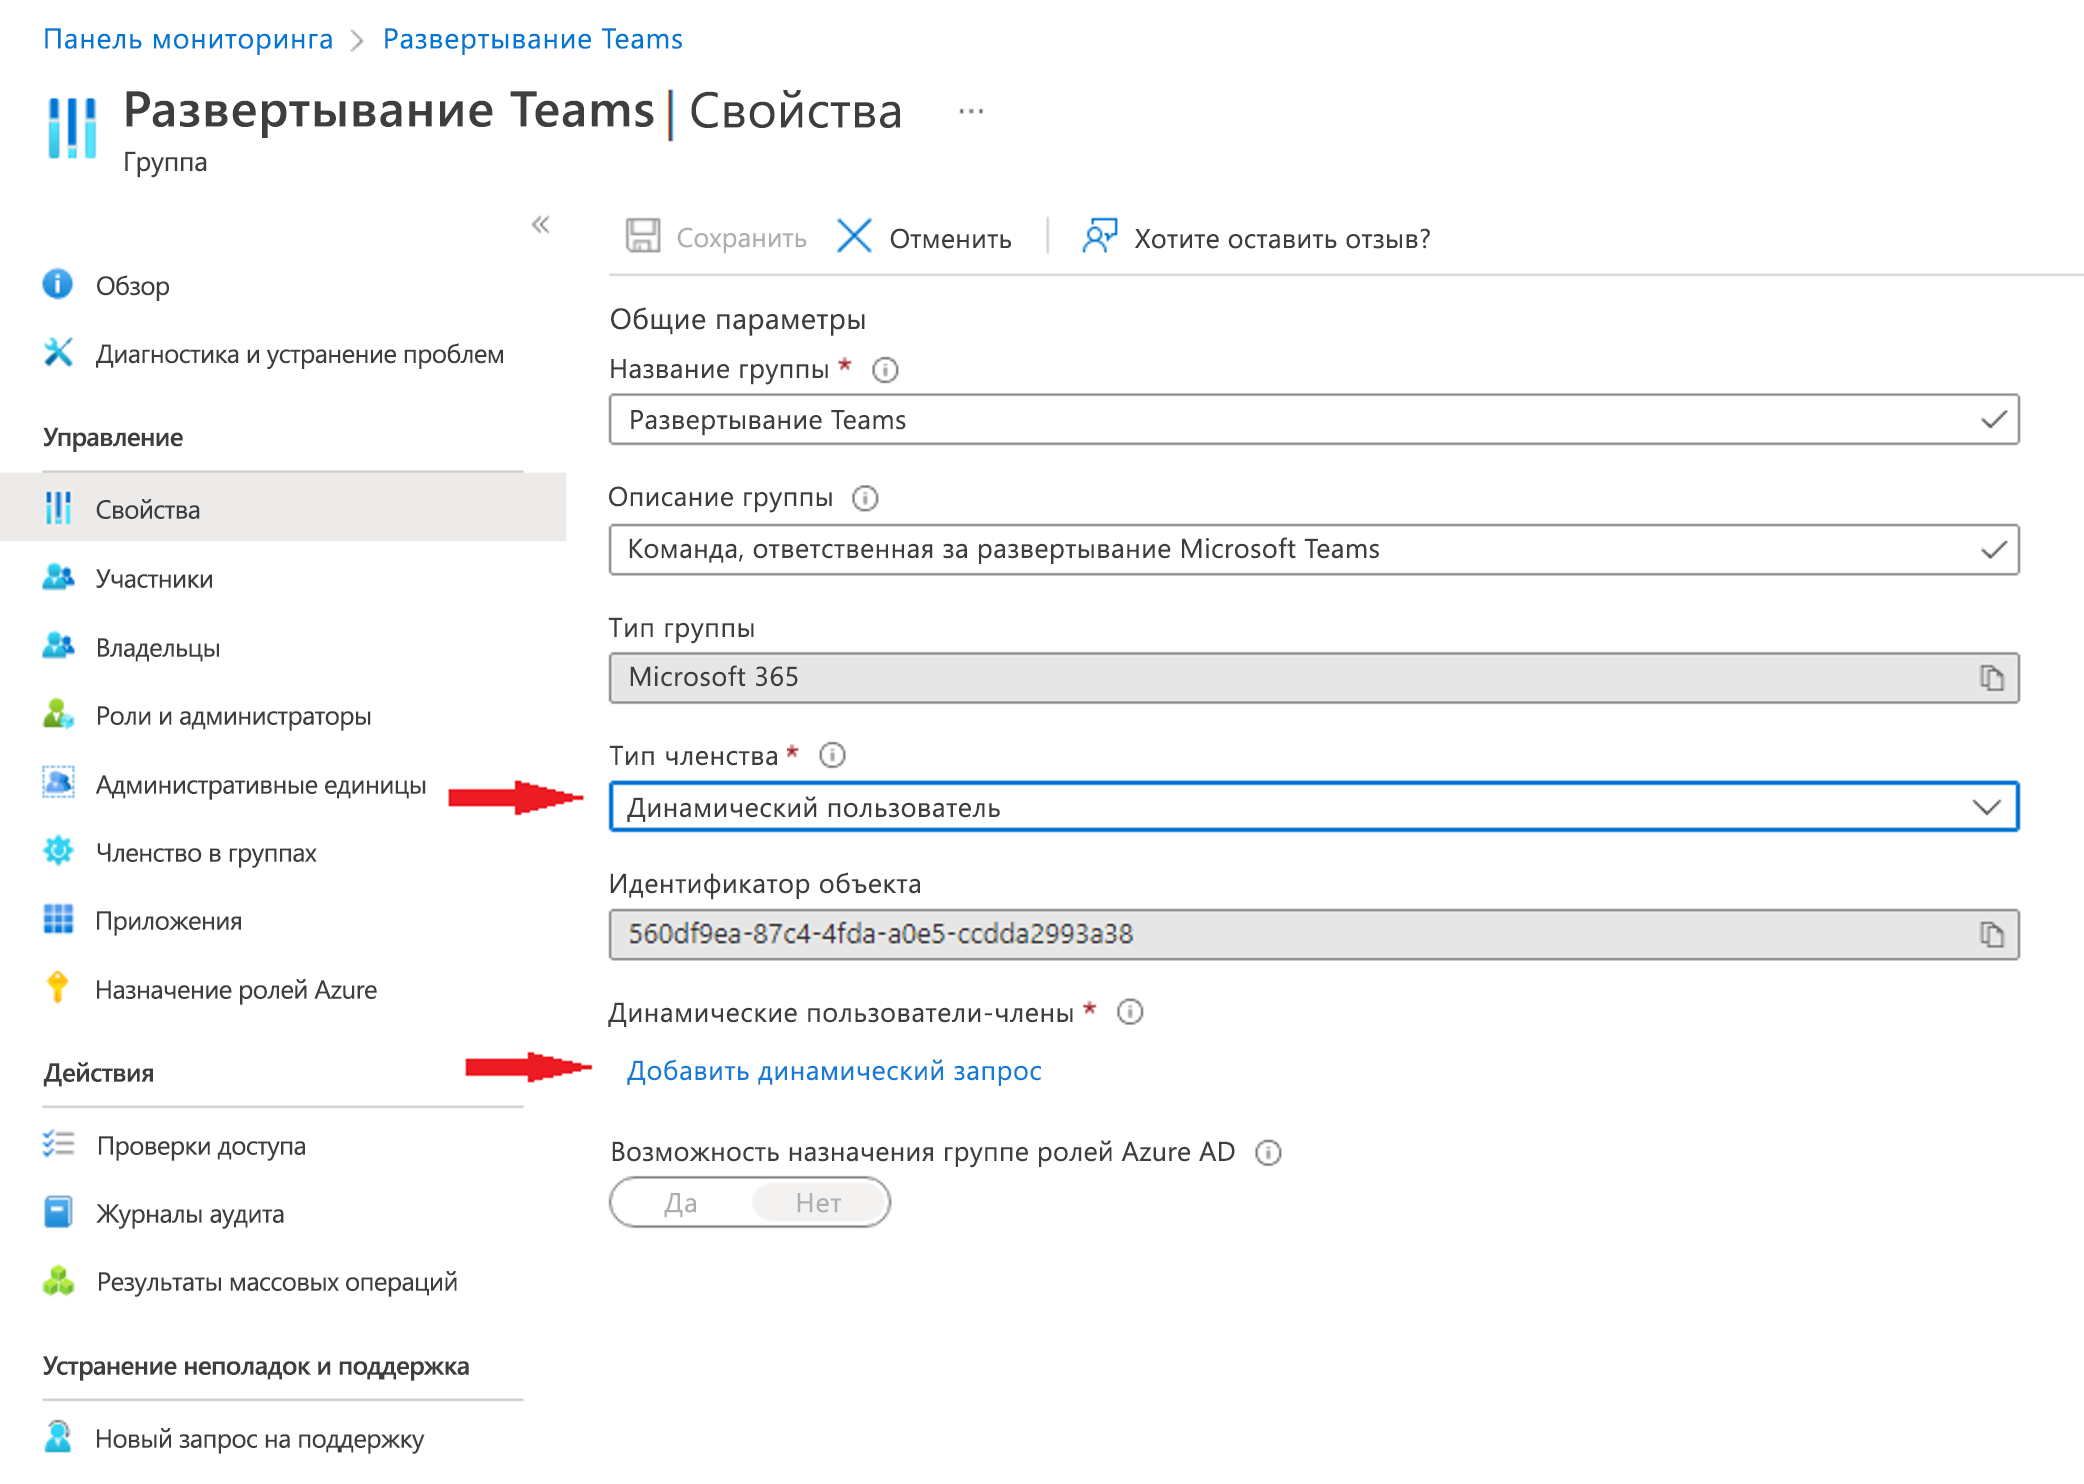Click the group name input field
2084x1484 pixels.
pos(1314,420)
